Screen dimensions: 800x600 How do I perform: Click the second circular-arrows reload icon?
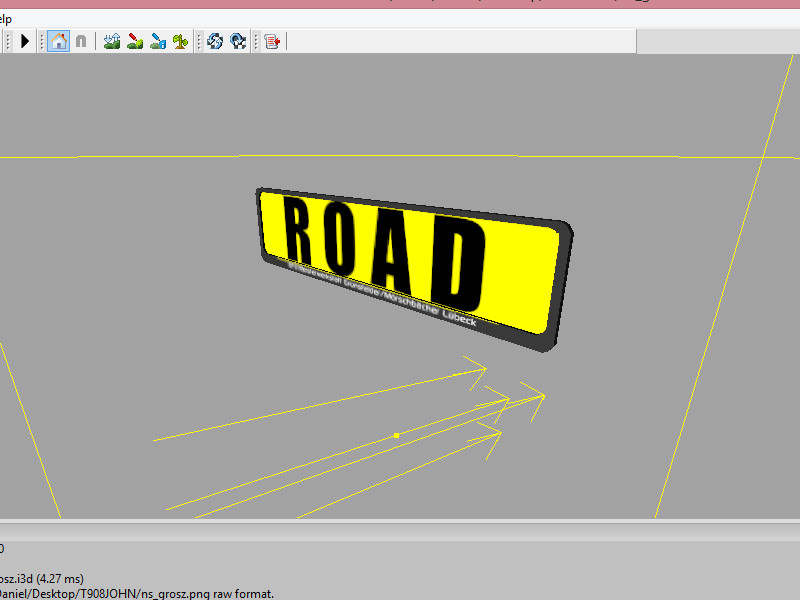238,41
